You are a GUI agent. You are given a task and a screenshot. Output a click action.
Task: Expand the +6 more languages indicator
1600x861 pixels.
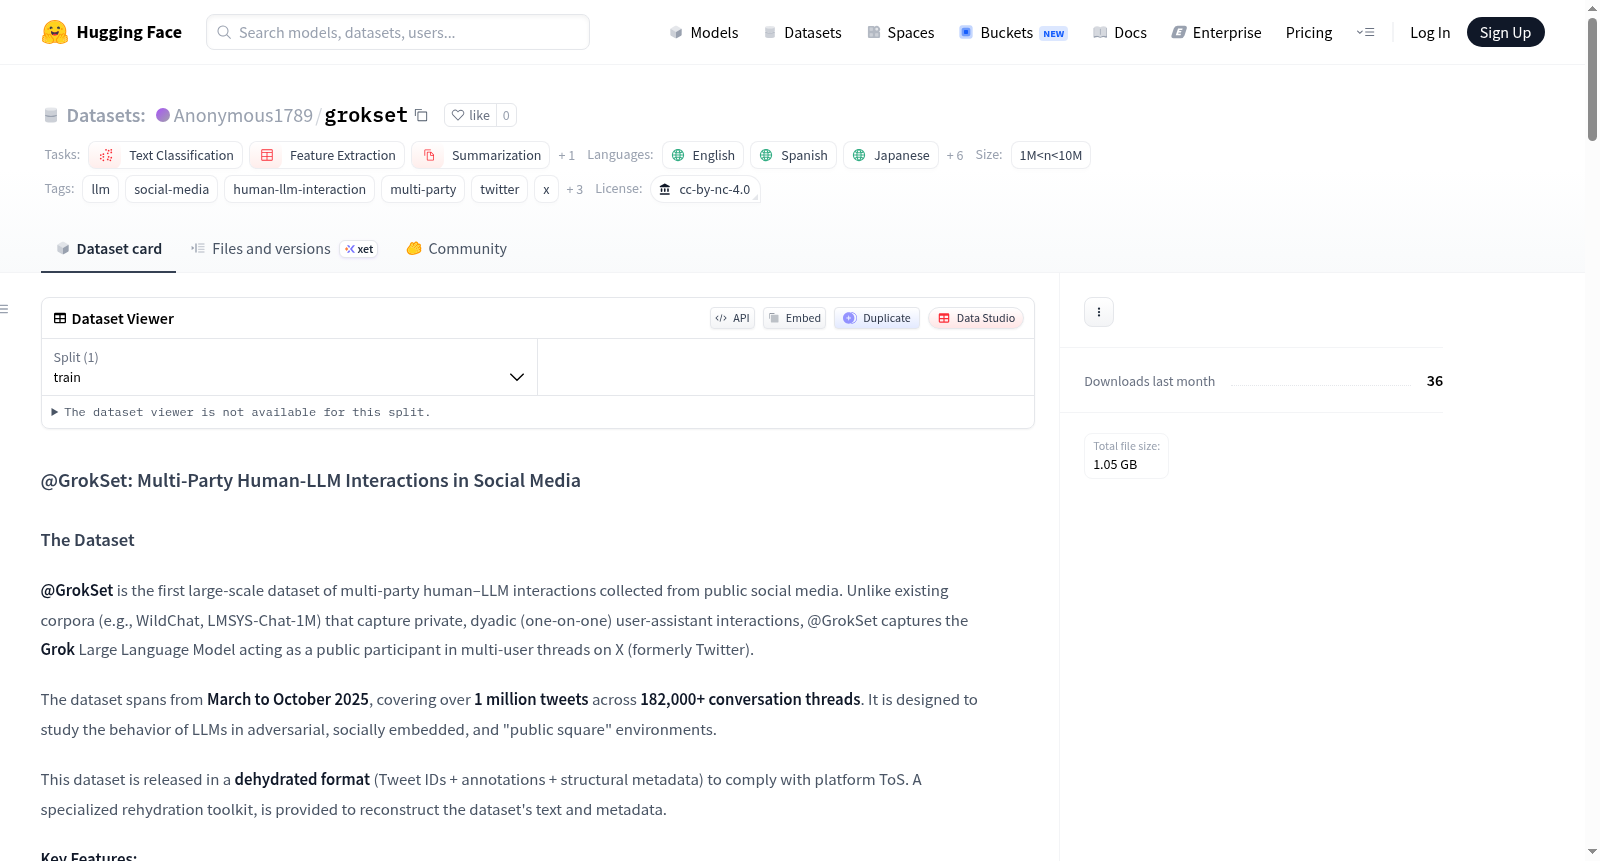click(x=955, y=155)
